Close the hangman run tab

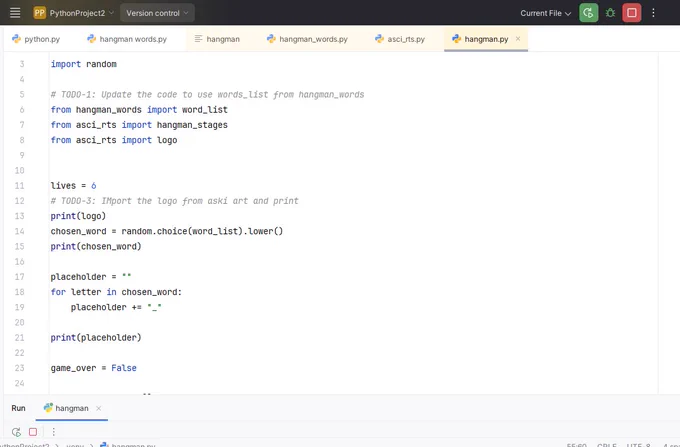[x=98, y=408]
